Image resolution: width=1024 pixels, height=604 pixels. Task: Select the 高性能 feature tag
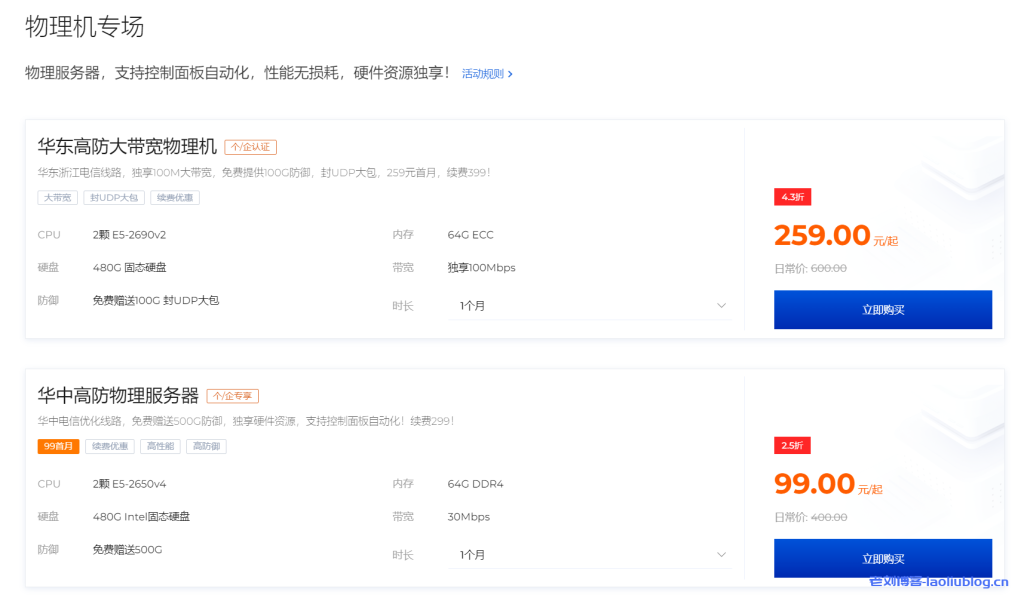[160, 446]
